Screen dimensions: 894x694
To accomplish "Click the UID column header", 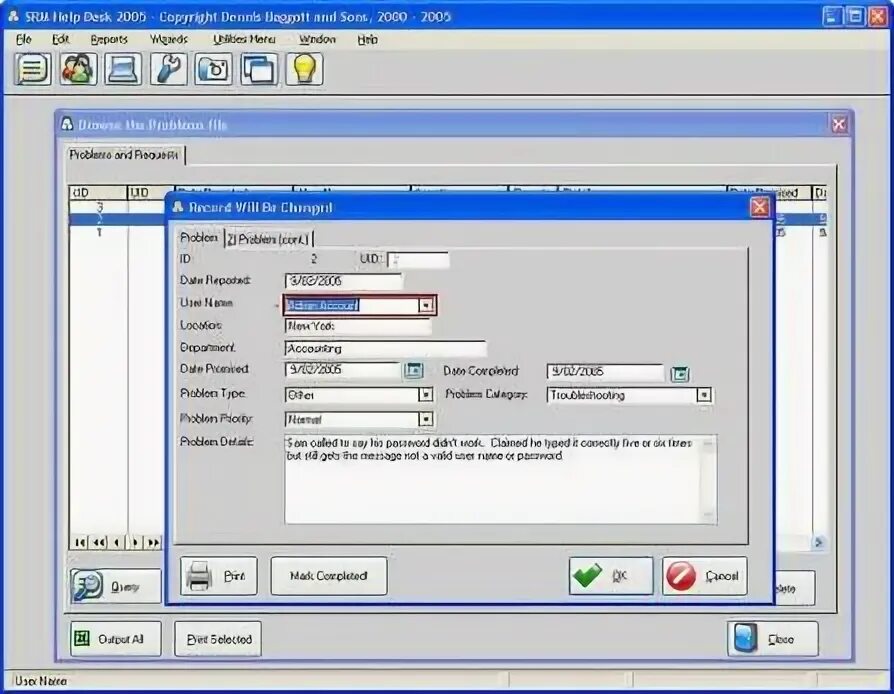I will click(150, 193).
